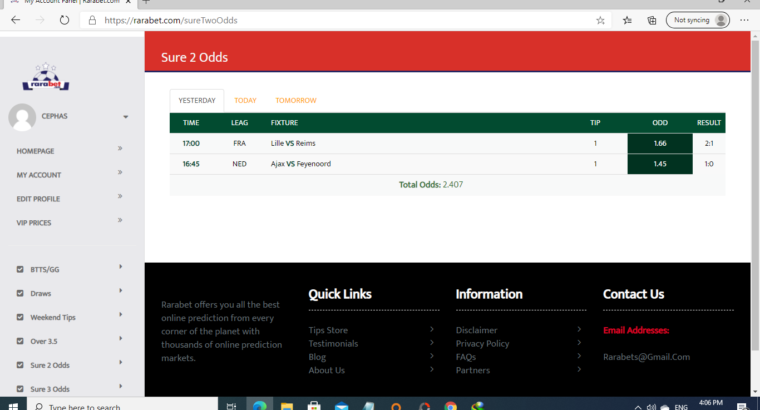Open Google Chrome from the taskbar
The image size is (760, 410).
451,406
